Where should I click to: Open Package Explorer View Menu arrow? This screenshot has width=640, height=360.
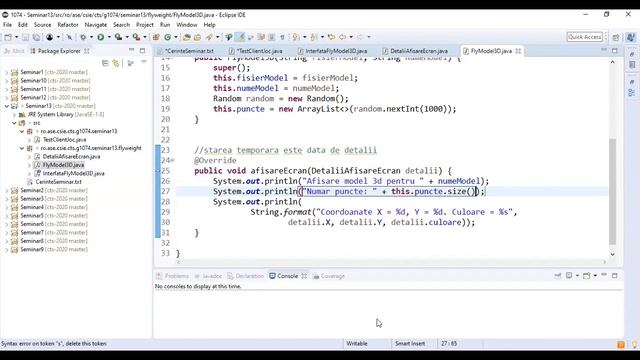[144, 62]
